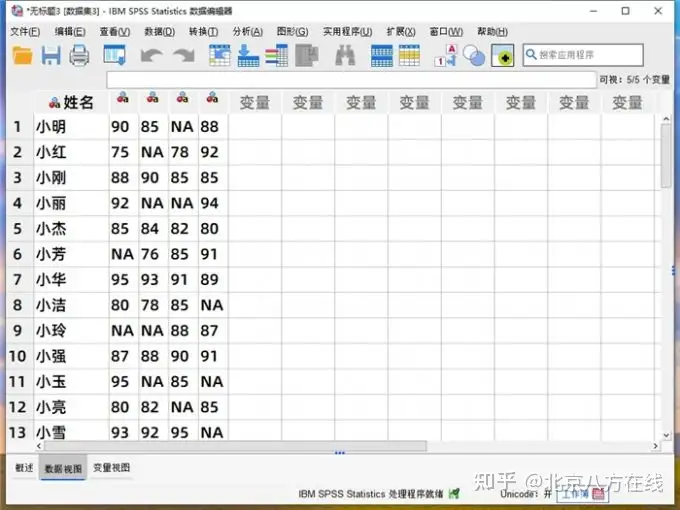Select the cell containing 小玉
The width and height of the screenshot is (680, 510).
tap(72, 382)
